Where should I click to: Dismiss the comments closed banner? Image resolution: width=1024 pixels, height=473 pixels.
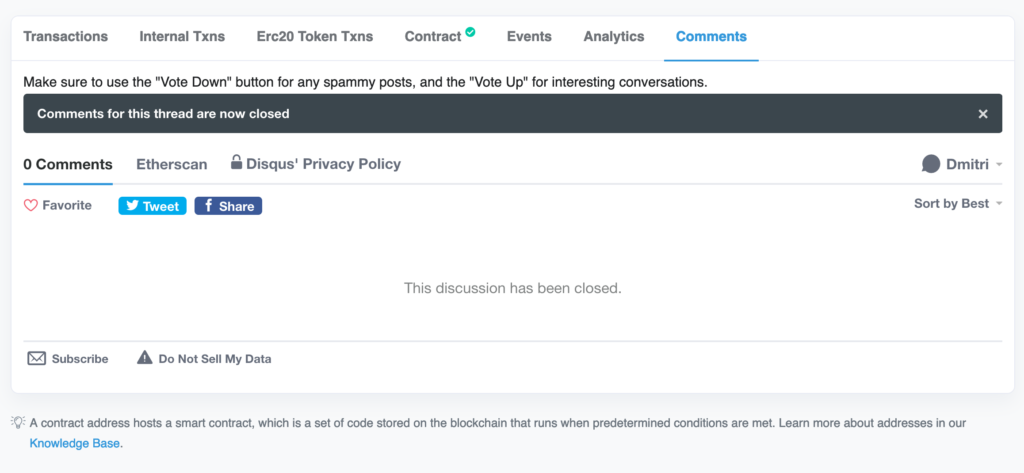point(983,114)
